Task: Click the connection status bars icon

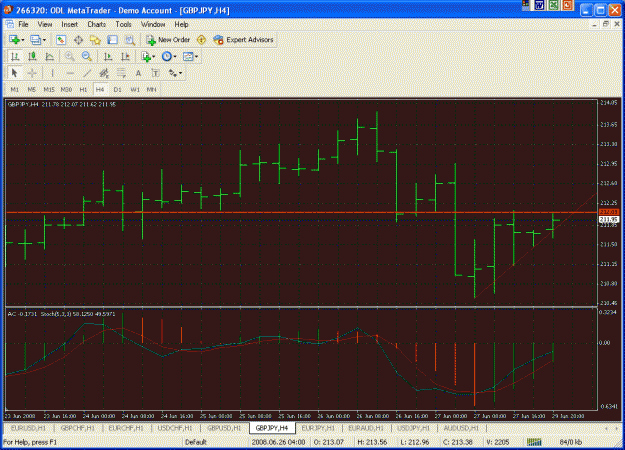Action: click(534, 442)
